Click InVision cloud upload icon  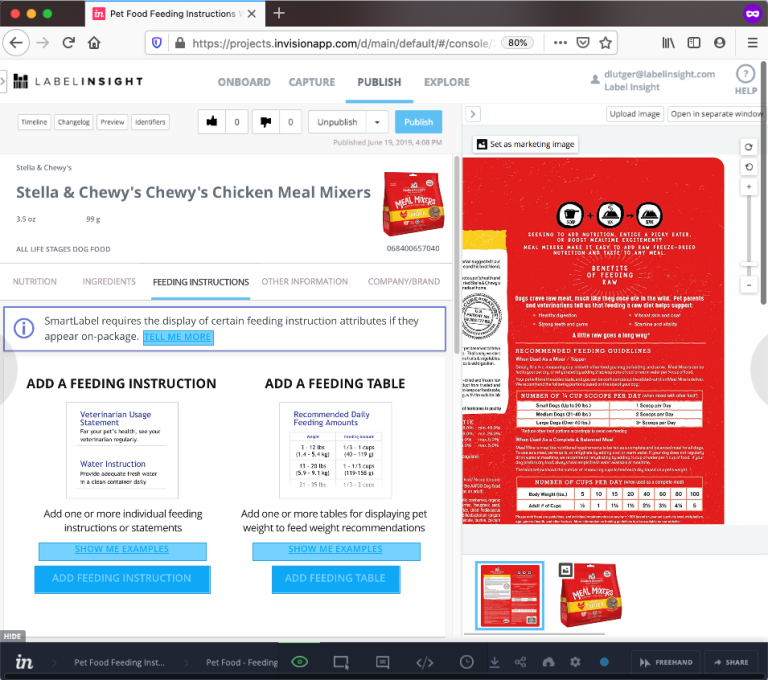[548, 662]
